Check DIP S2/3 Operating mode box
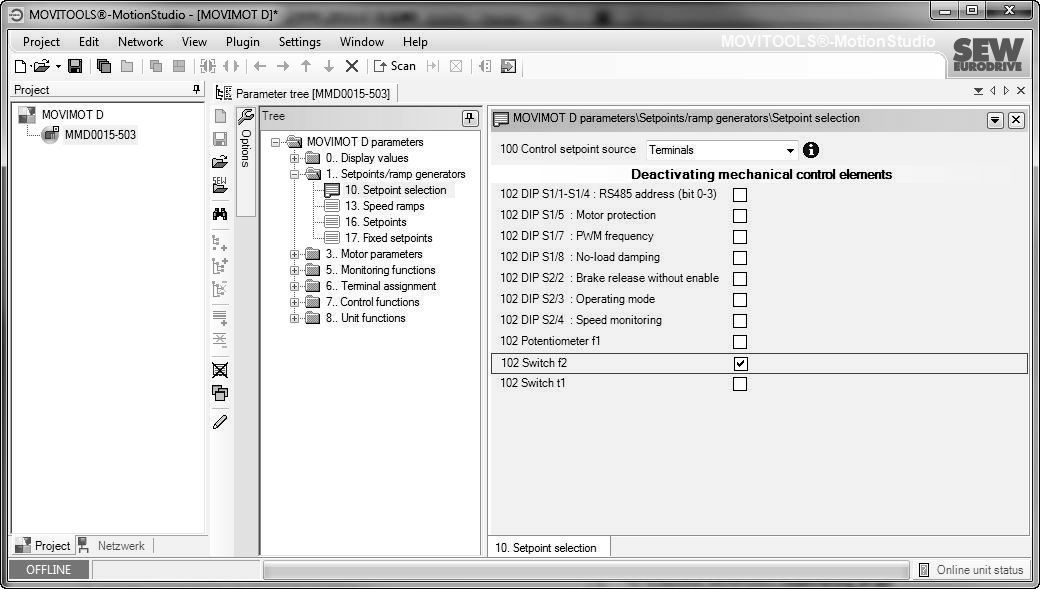Viewport: 1040px width, 589px height. tap(740, 300)
